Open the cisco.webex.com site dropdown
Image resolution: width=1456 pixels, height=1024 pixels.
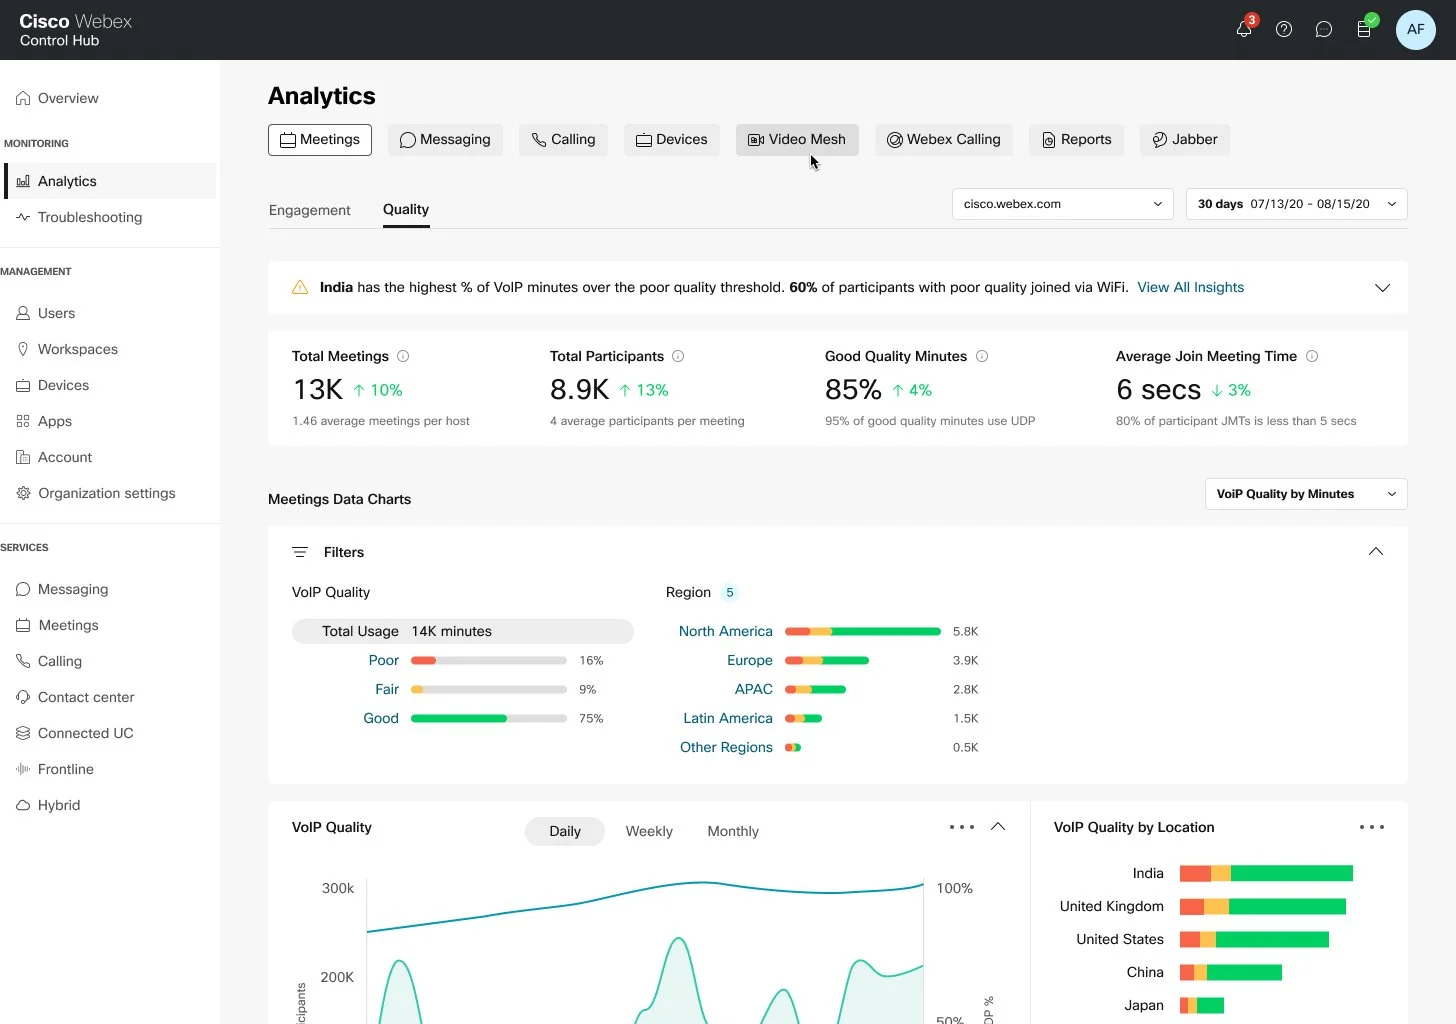click(1063, 204)
